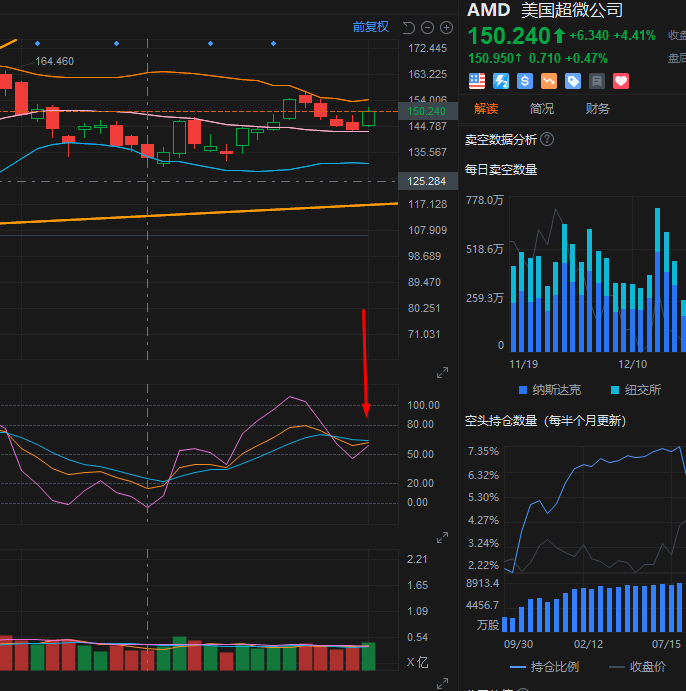
Task: Zoom out the chart with minus icon
Action: click(427, 28)
